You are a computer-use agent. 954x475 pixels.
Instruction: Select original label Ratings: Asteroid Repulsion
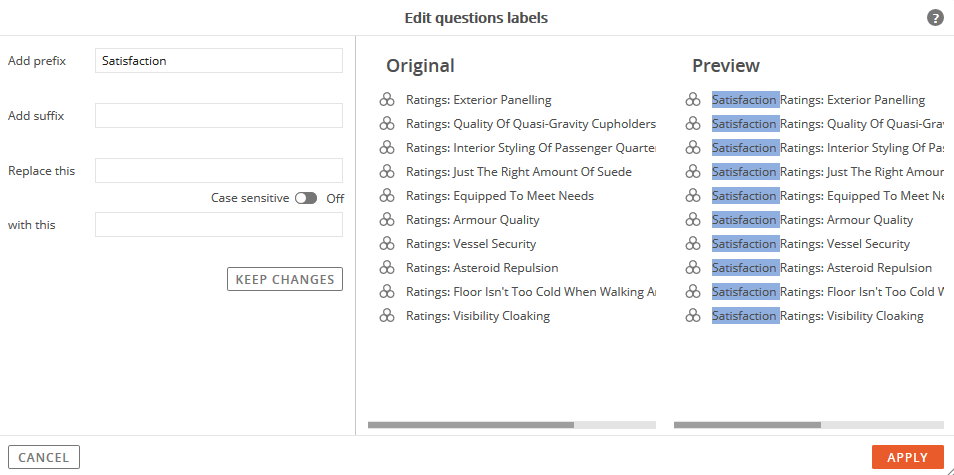(x=482, y=268)
